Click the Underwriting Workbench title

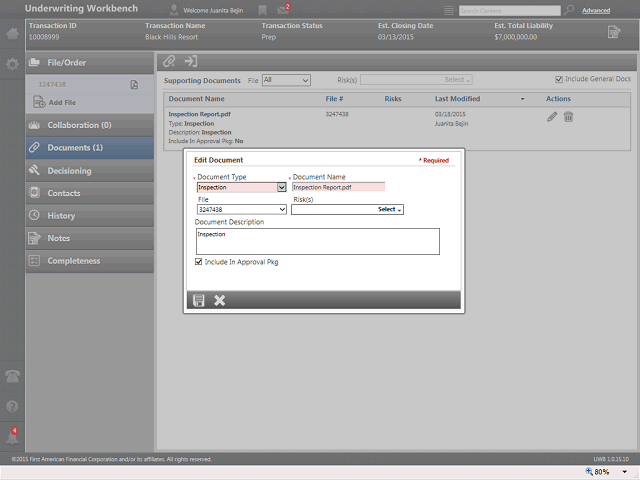click(81, 9)
